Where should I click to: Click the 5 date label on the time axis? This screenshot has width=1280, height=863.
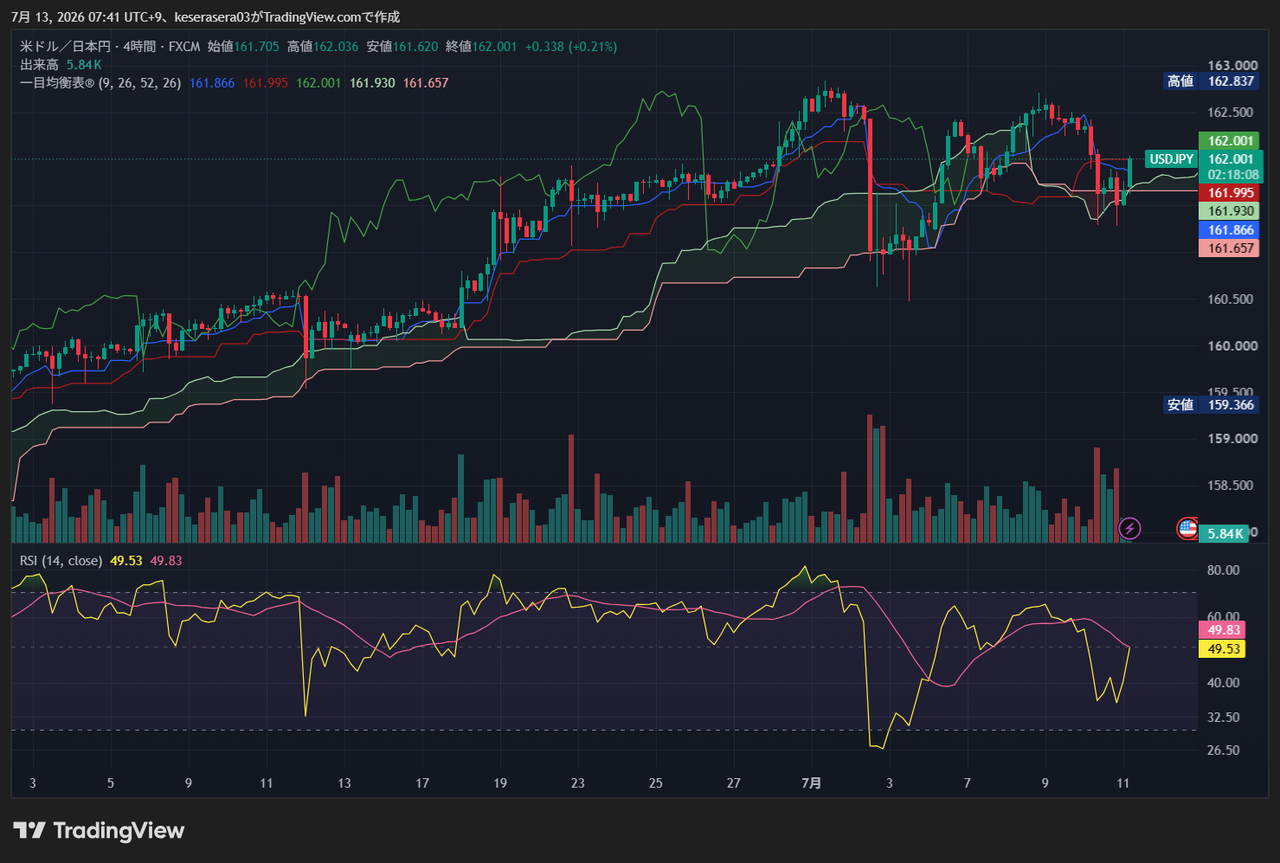click(111, 783)
